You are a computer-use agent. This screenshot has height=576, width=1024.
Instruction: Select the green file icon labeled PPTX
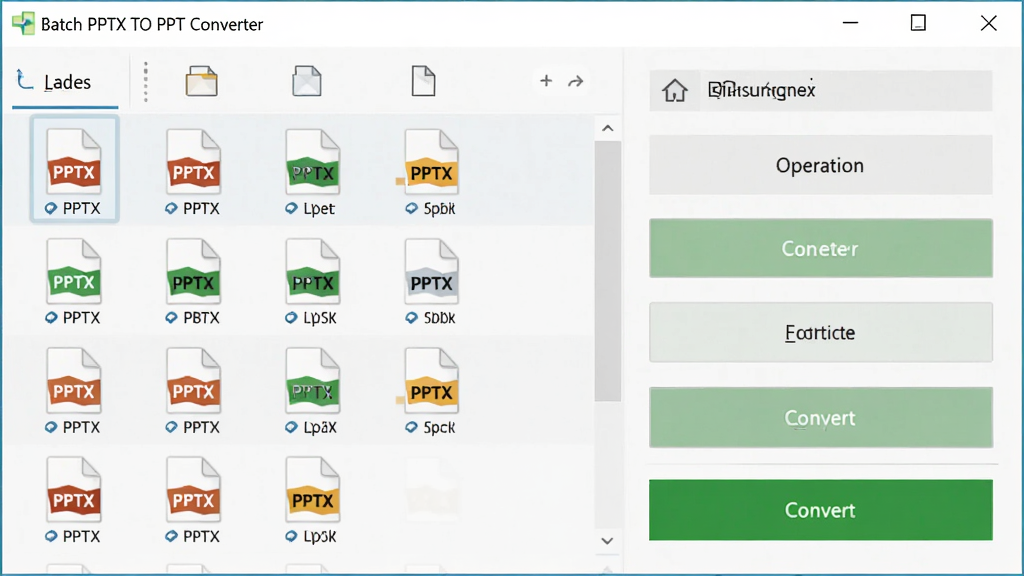(74, 271)
